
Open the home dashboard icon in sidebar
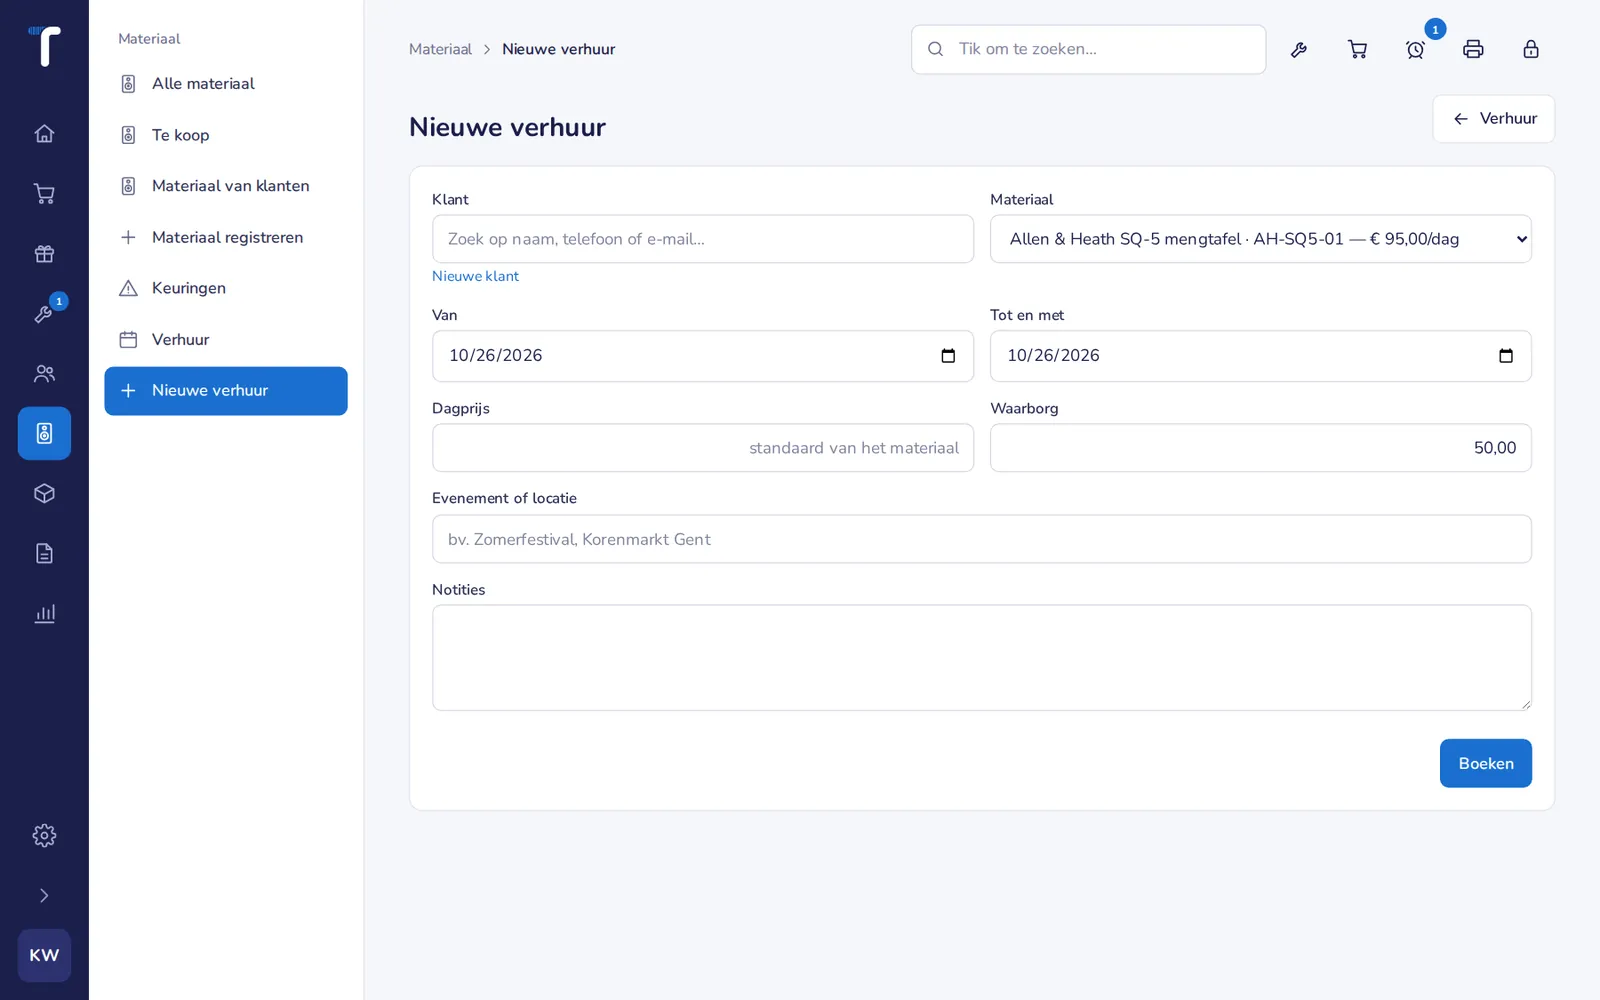(44, 133)
